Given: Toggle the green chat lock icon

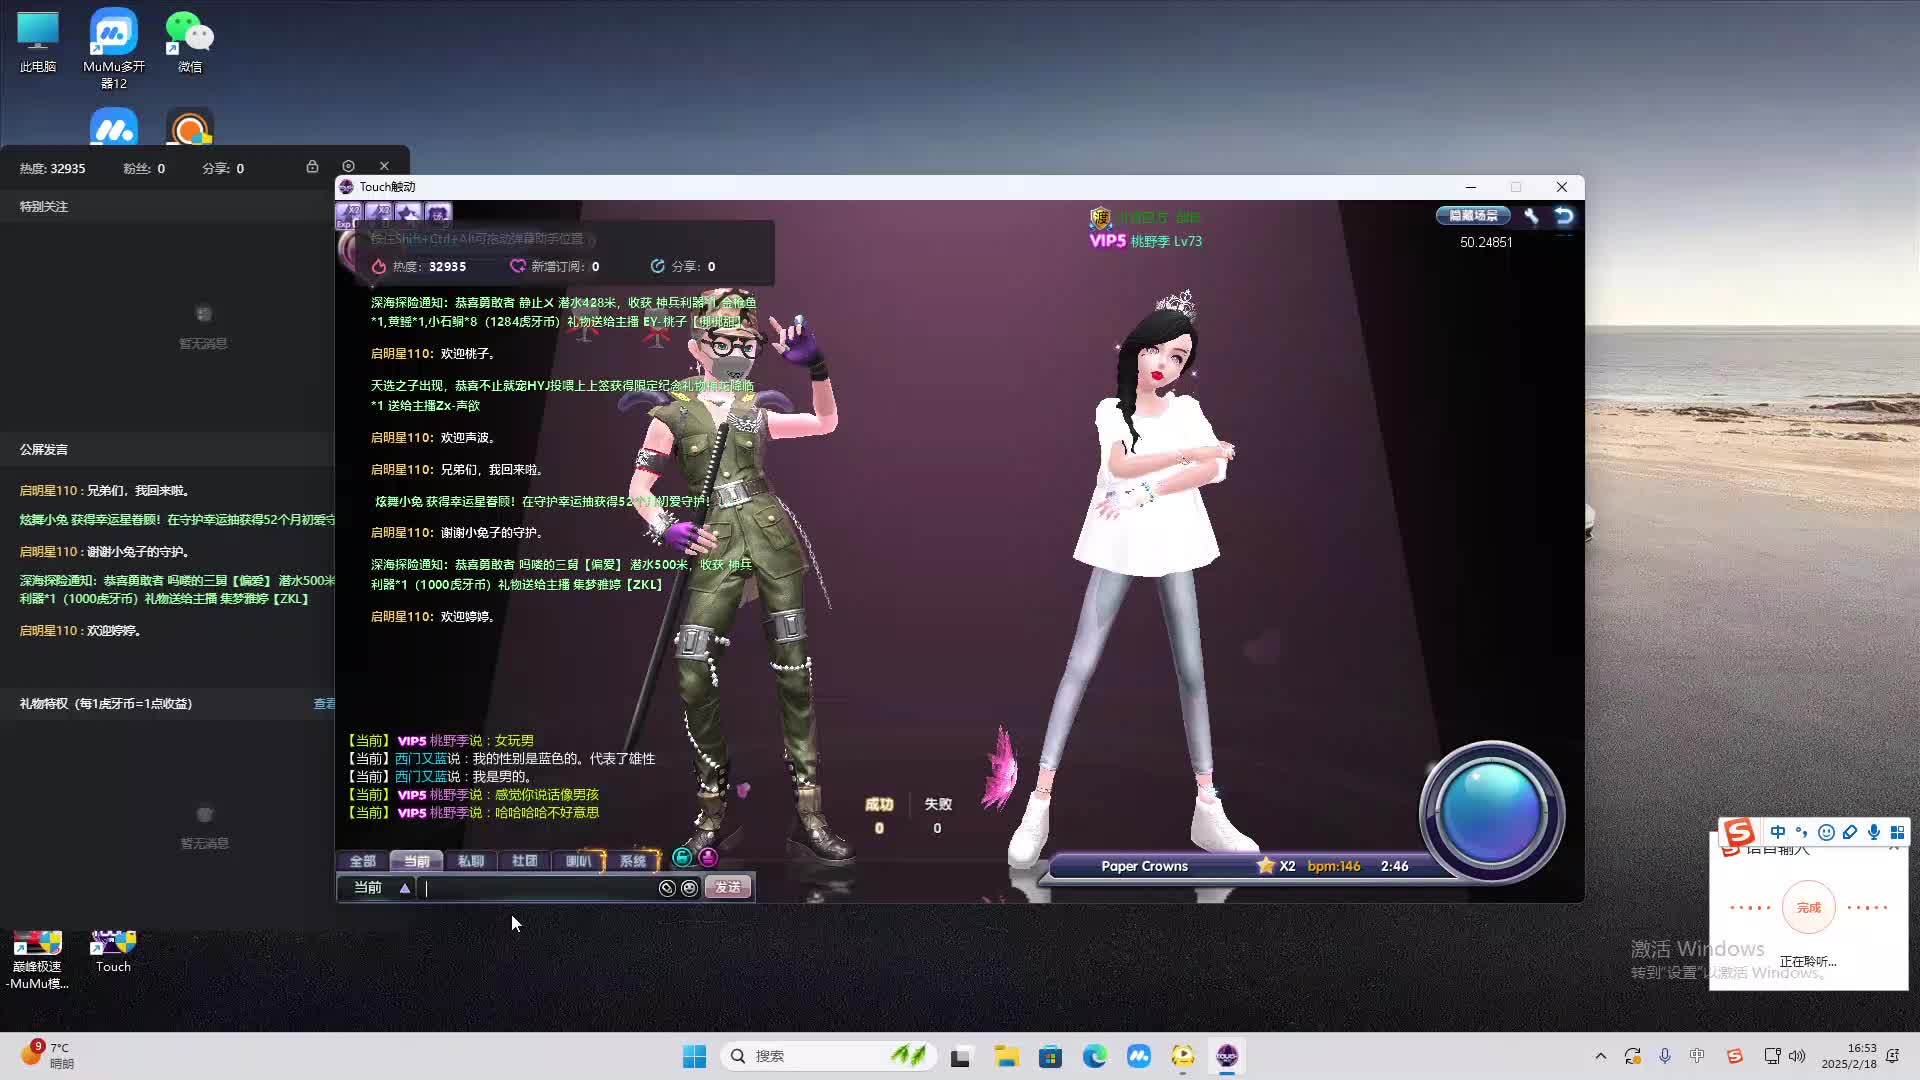Looking at the screenshot, I should pyautogui.click(x=682, y=857).
